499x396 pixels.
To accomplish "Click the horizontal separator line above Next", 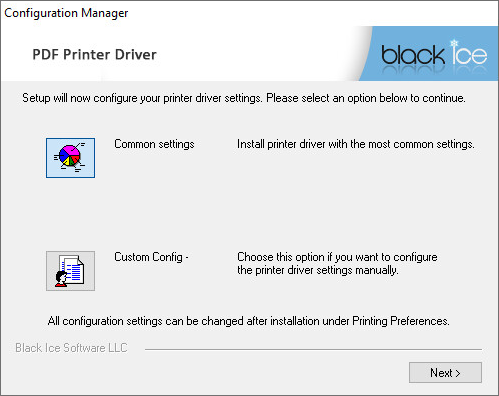I will click(313, 349).
